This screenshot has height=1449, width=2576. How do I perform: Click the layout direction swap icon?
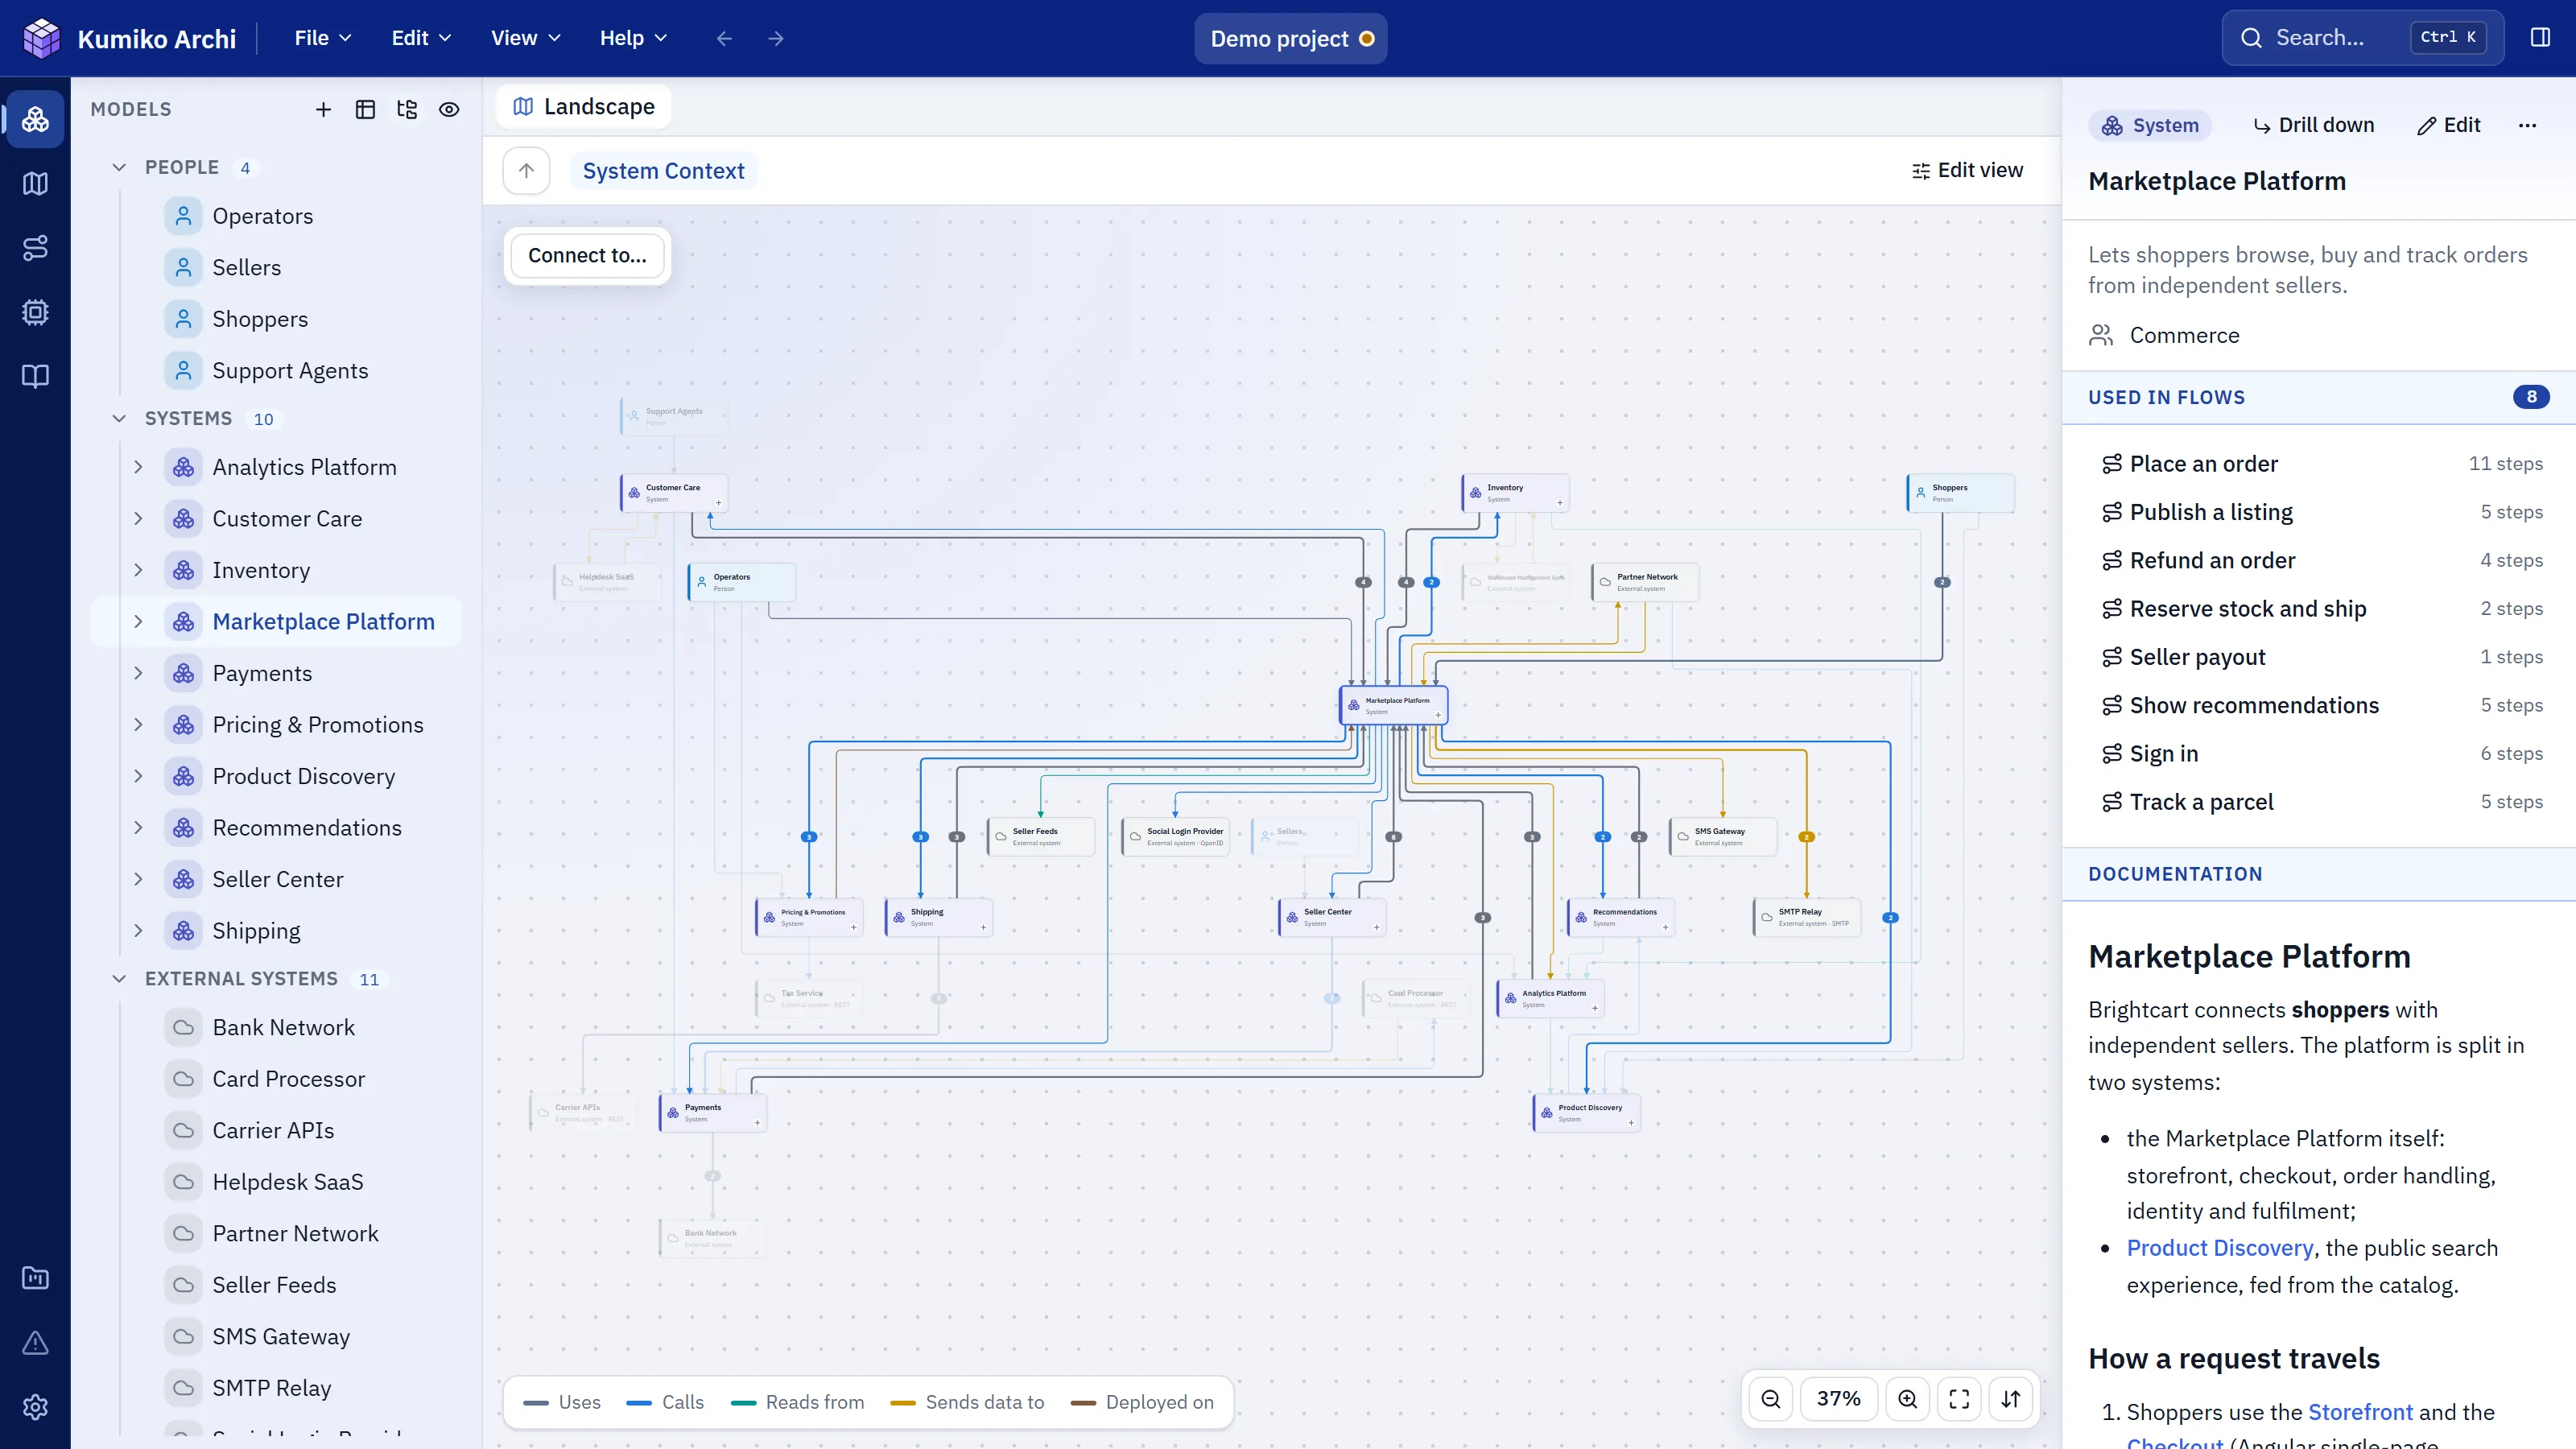[x=2011, y=1399]
